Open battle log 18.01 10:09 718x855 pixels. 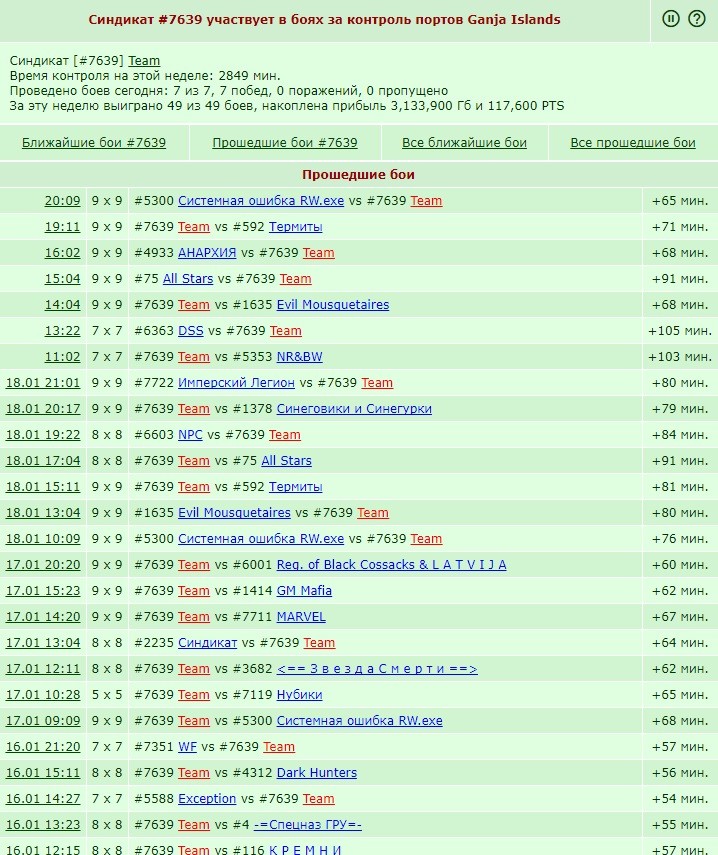pos(43,539)
